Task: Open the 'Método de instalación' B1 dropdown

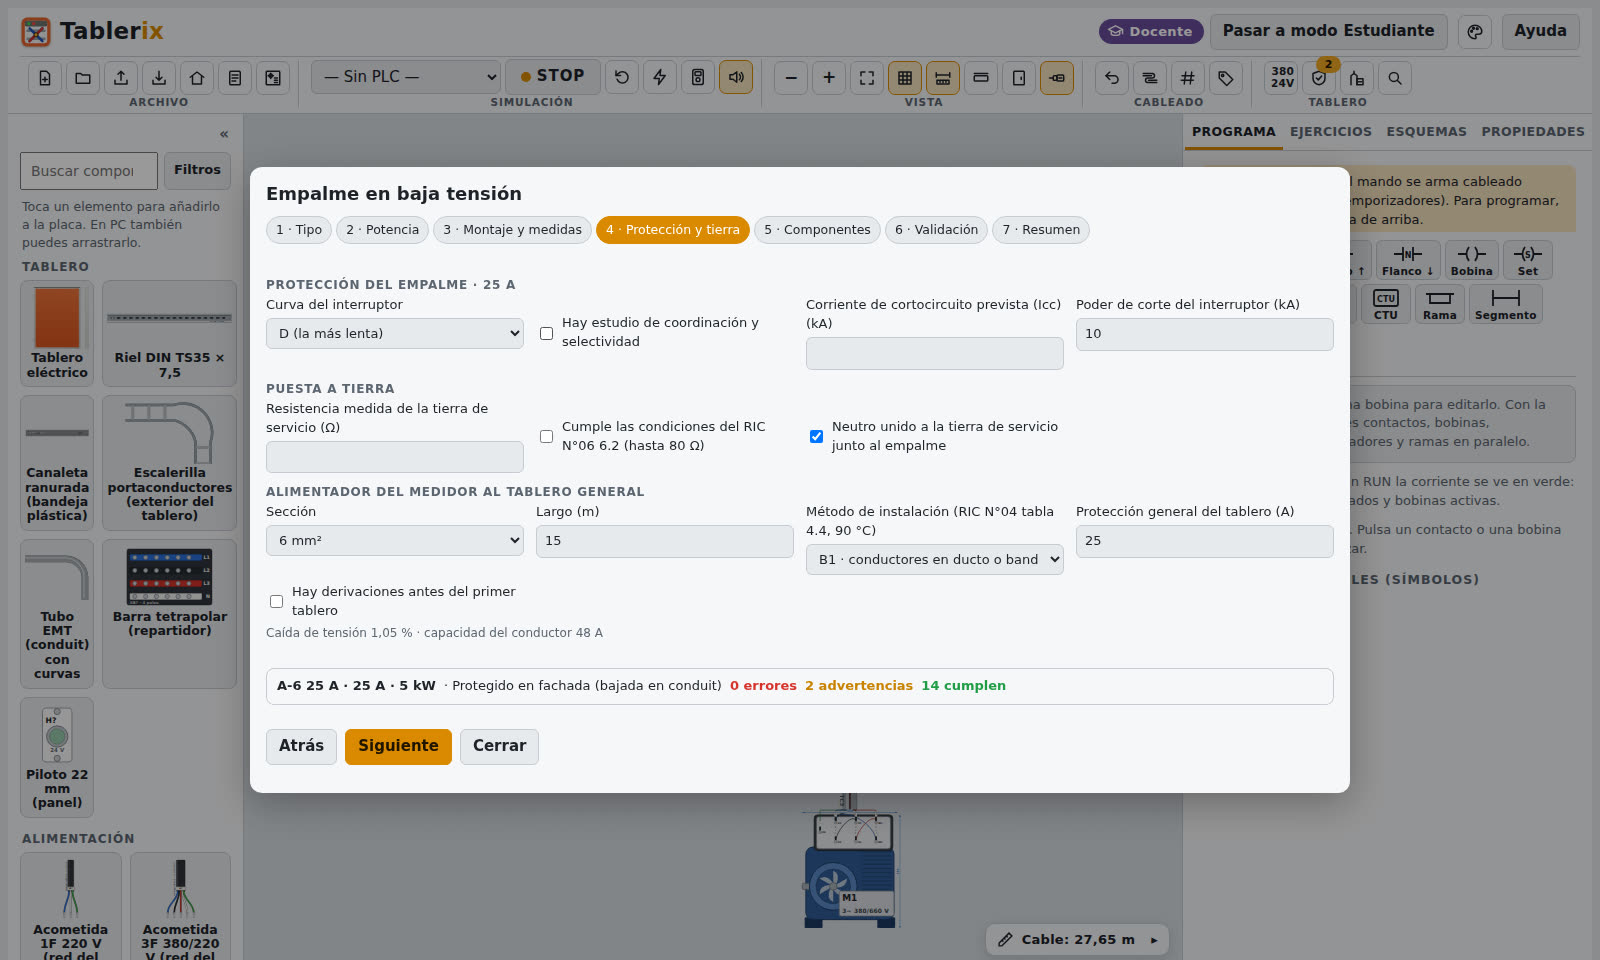Action: pos(935,560)
